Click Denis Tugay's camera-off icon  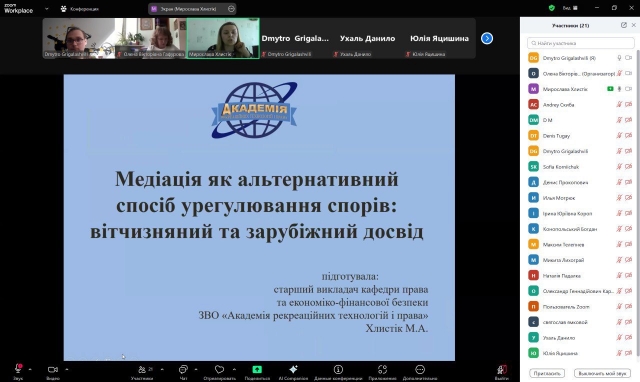pos(629,135)
